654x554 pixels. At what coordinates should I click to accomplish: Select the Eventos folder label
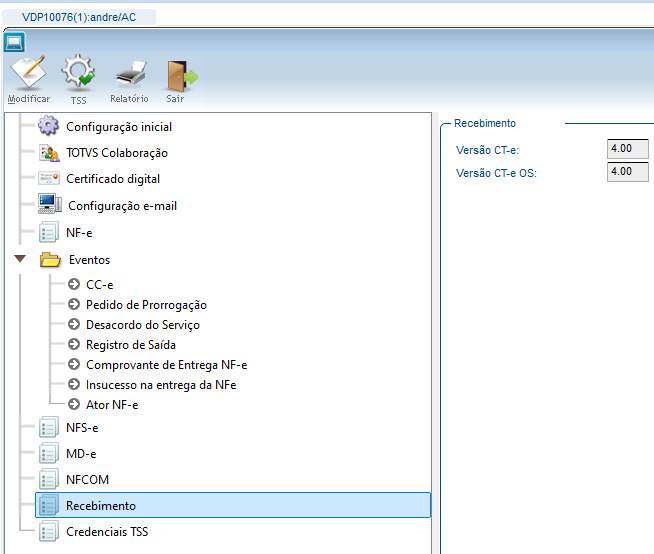89,260
